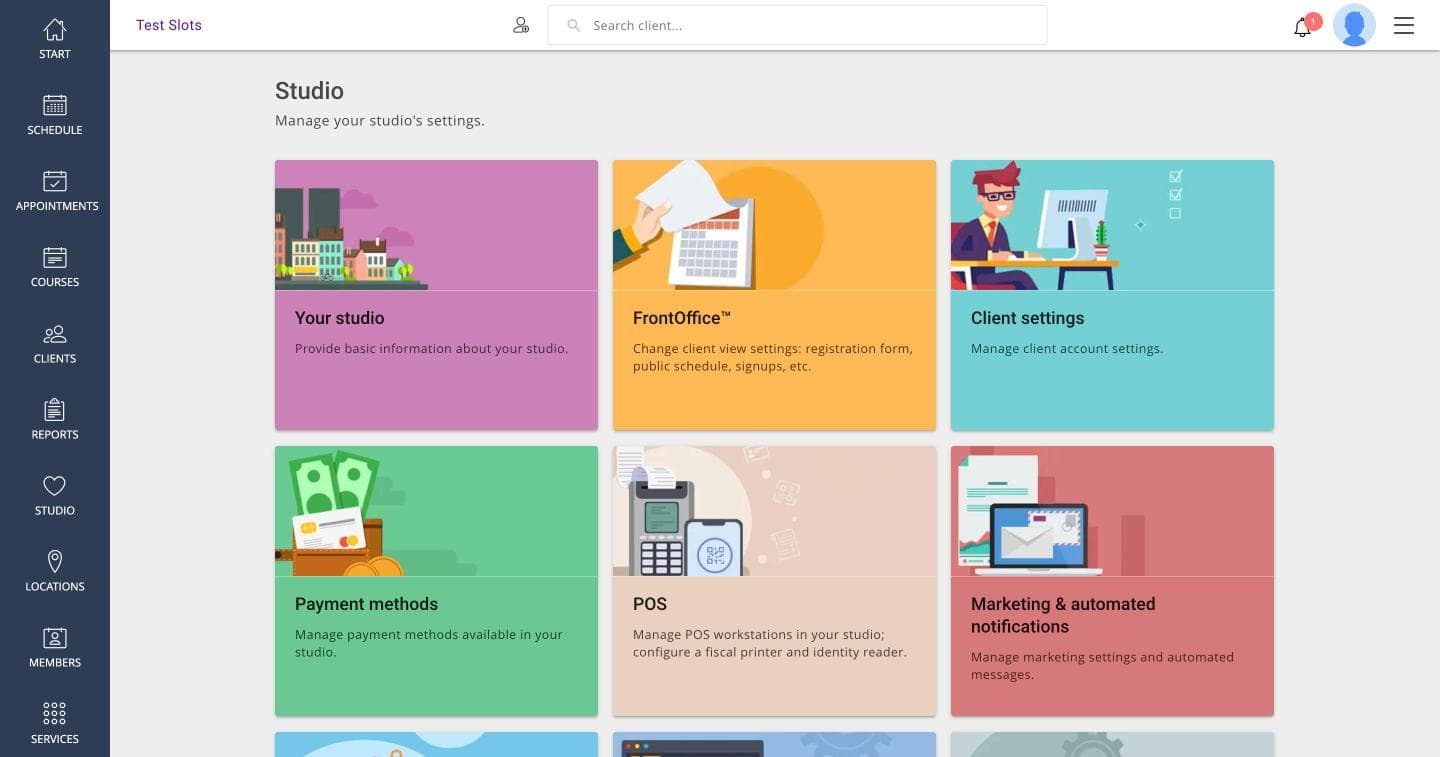Click 'Manage your studio's settings.' subtitle
This screenshot has height=757, width=1440.
tap(380, 121)
